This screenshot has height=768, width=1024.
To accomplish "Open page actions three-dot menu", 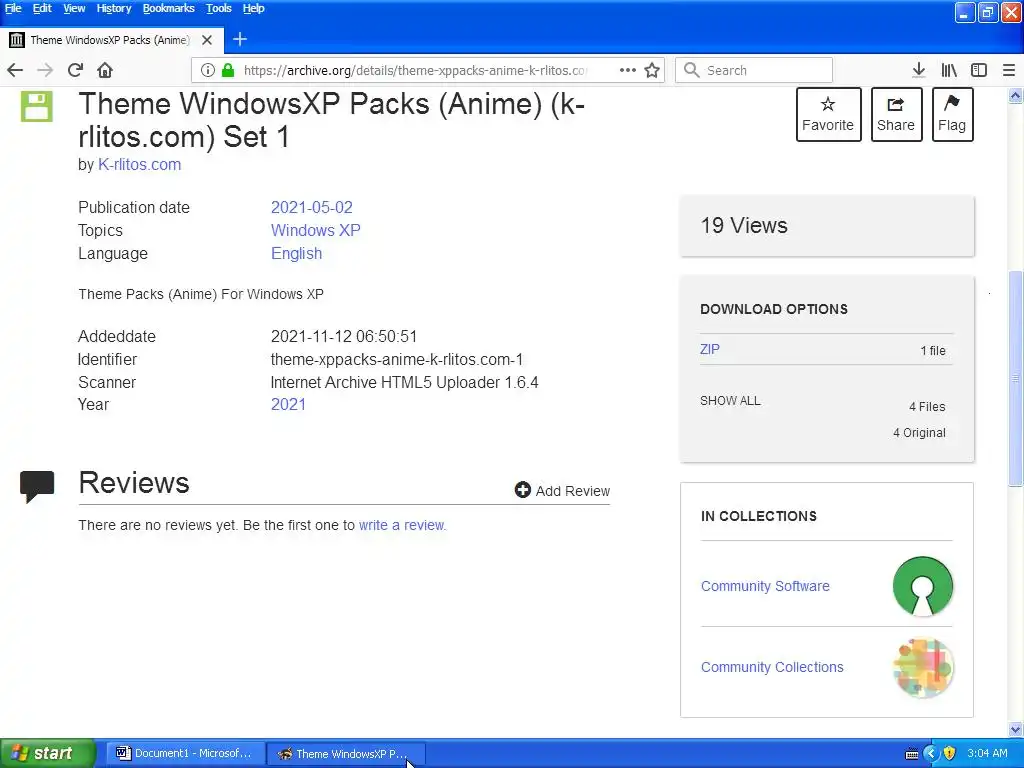I will [628, 70].
